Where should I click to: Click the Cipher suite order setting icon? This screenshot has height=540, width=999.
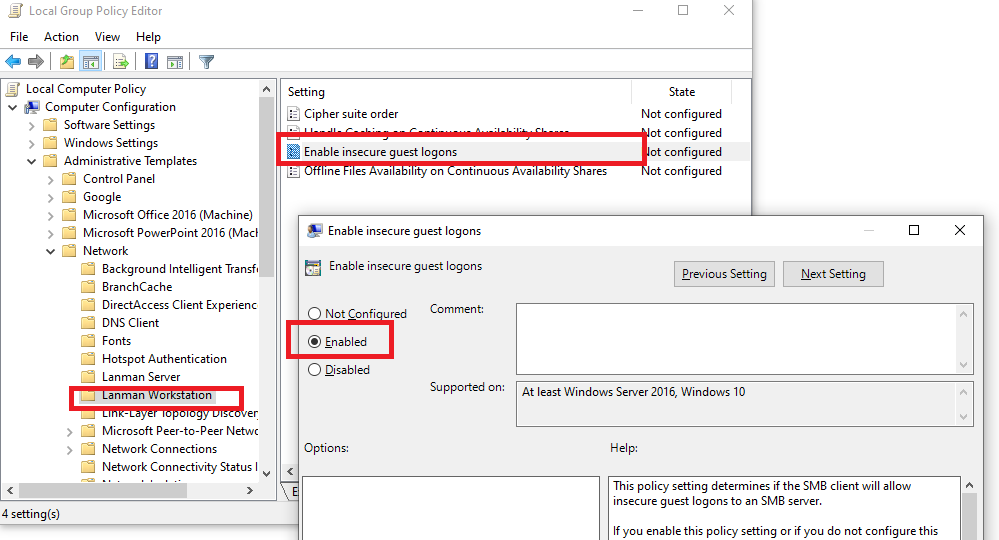point(293,114)
